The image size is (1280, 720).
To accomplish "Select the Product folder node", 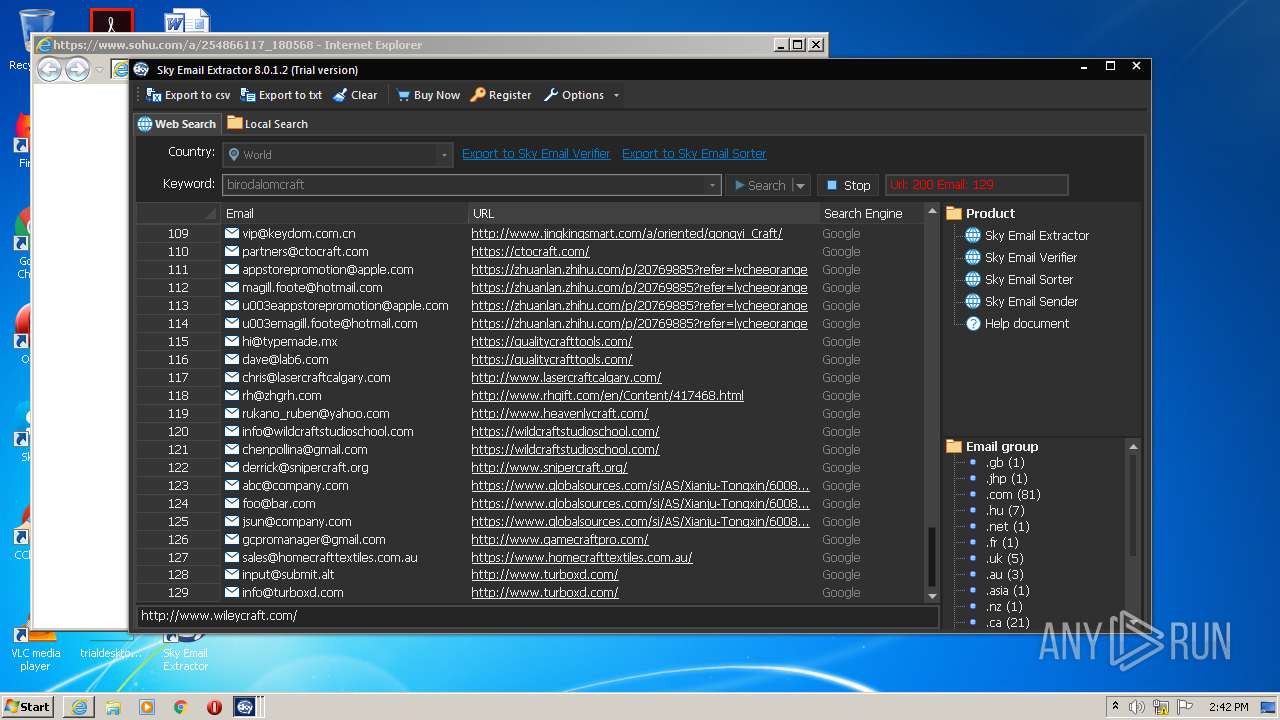I will [980, 213].
